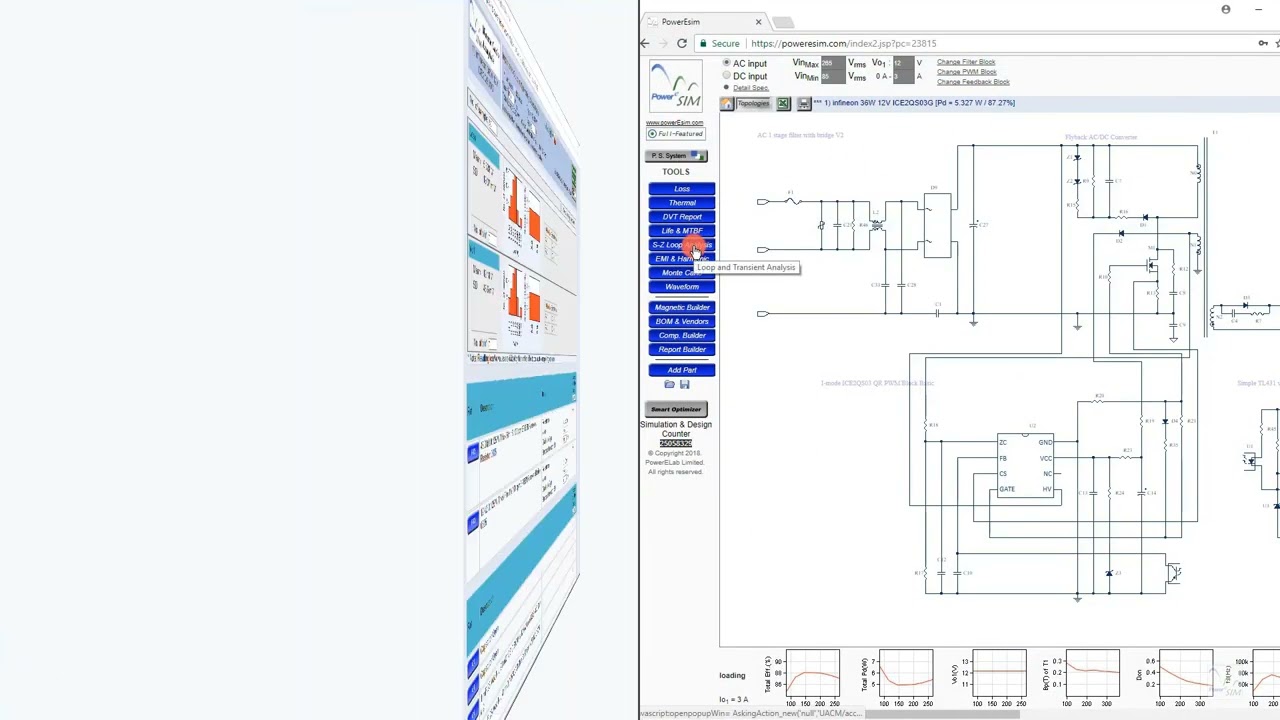Open Report Builder
Viewport: 1280px width, 720px height.
click(x=681, y=350)
